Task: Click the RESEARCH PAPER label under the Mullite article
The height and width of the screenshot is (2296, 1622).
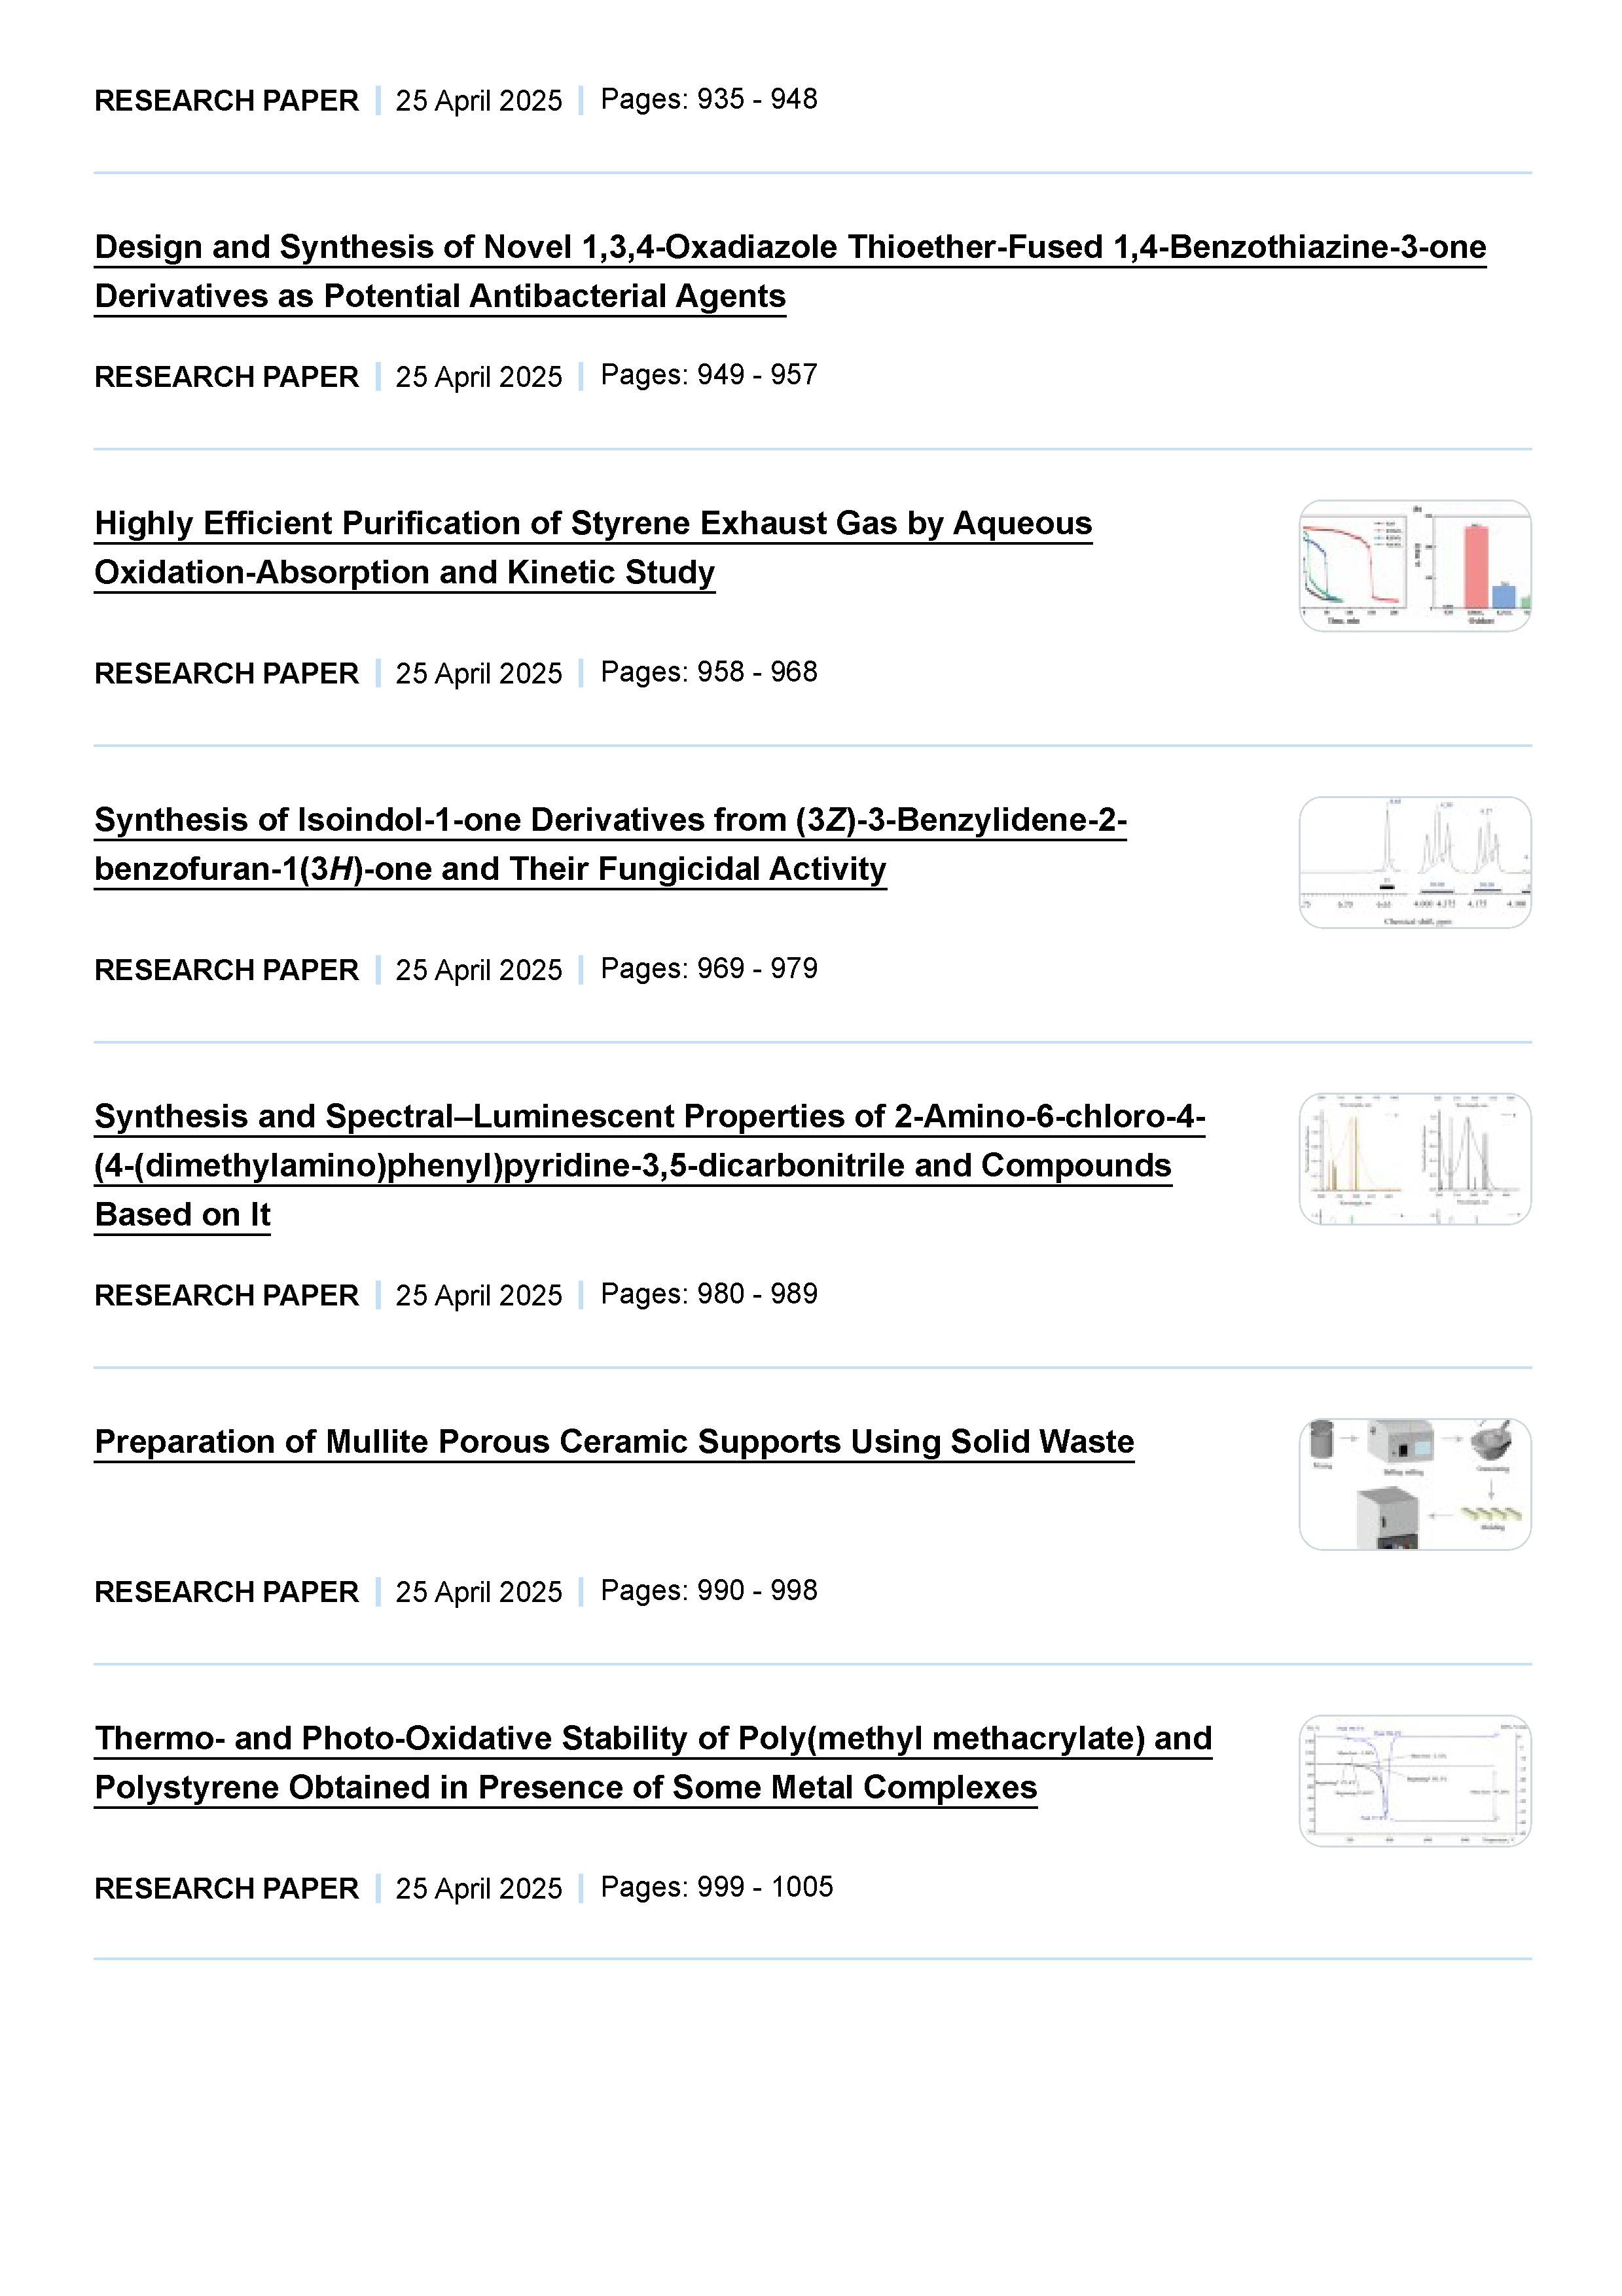Action: click(226, 1592)
